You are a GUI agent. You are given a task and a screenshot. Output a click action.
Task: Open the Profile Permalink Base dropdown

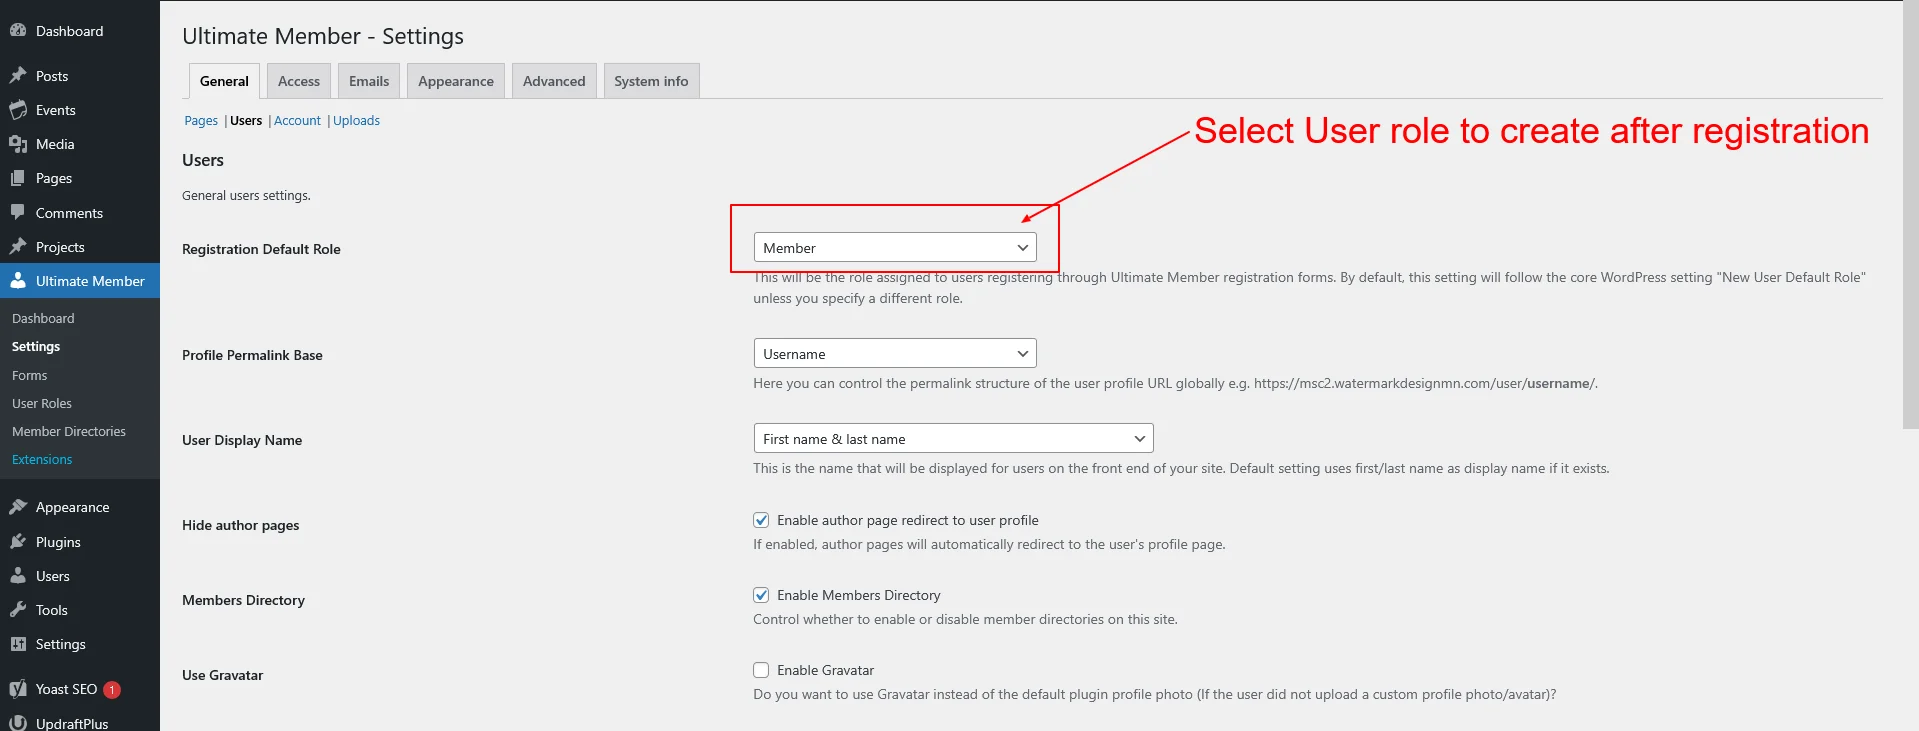tap(894, 353)
